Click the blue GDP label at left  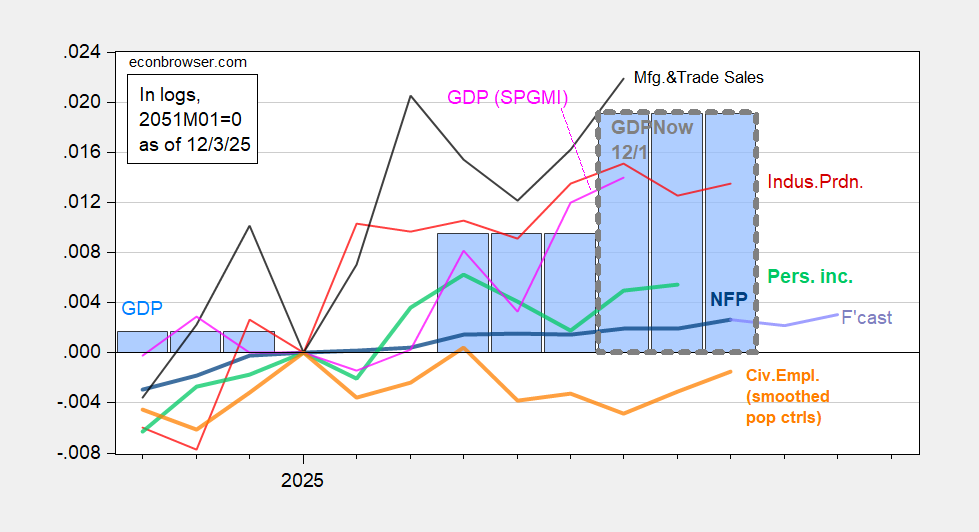tap(142, 308)
